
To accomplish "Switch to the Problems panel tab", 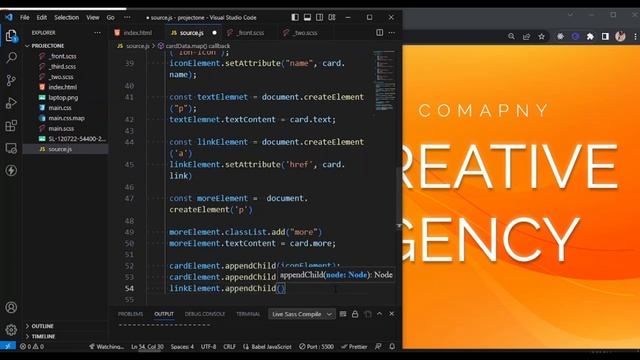I will [x=131, y=314].
